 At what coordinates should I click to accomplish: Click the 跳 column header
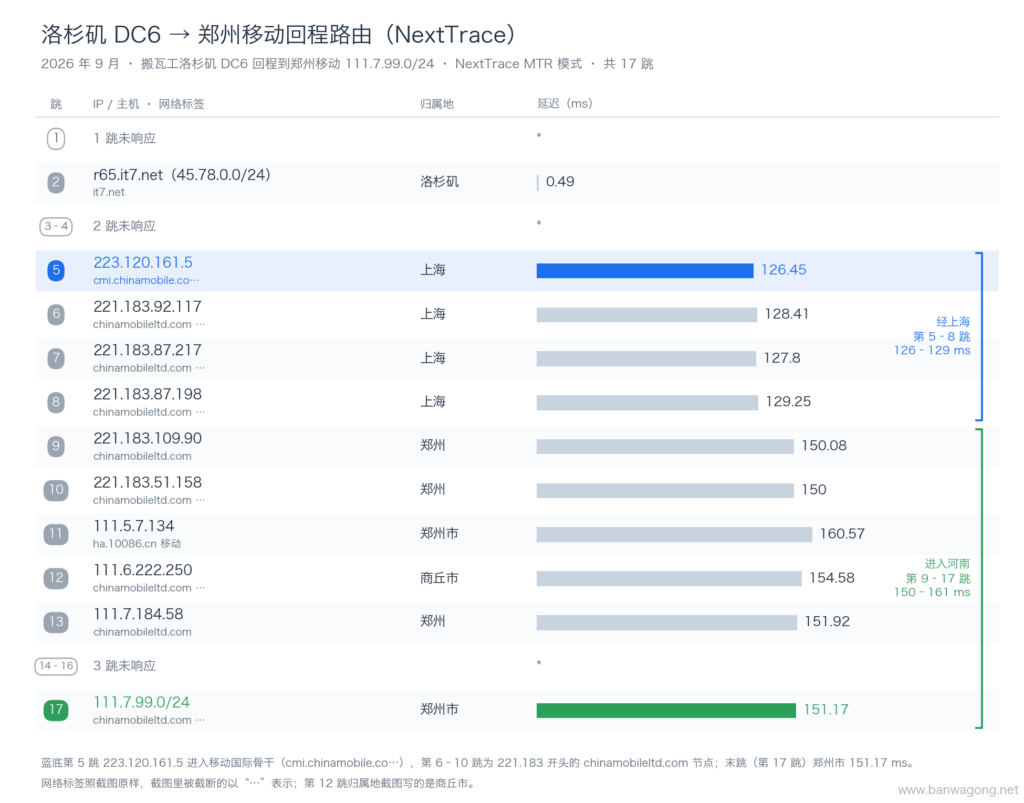click(56, 104)
